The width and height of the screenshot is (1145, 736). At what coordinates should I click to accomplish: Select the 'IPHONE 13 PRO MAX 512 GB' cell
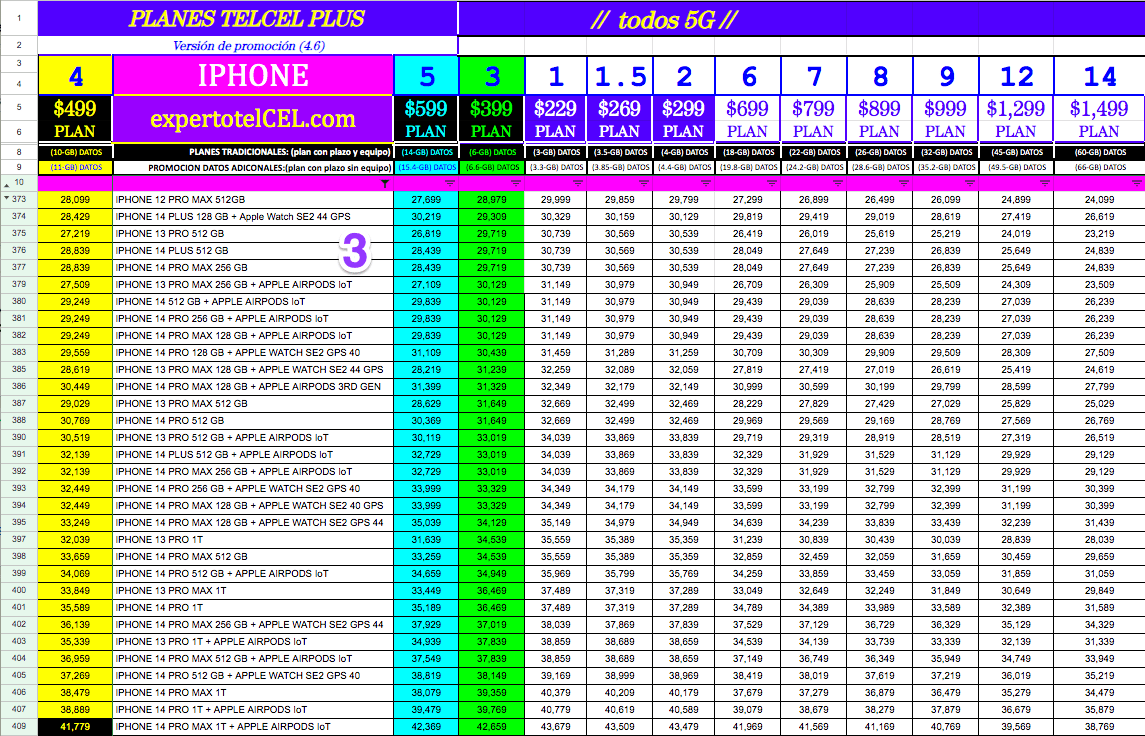pyautogui.click(x=253, y=404)
